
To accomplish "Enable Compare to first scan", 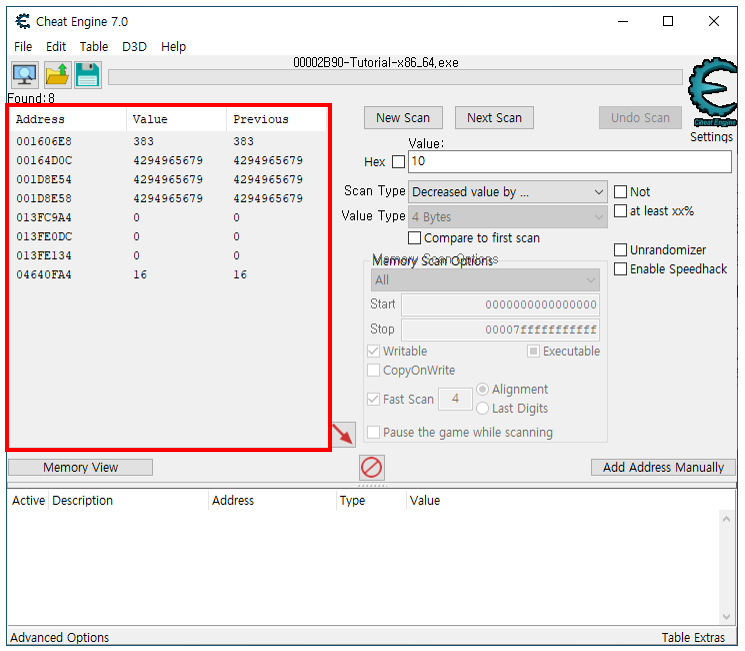I will pos(414,238).
